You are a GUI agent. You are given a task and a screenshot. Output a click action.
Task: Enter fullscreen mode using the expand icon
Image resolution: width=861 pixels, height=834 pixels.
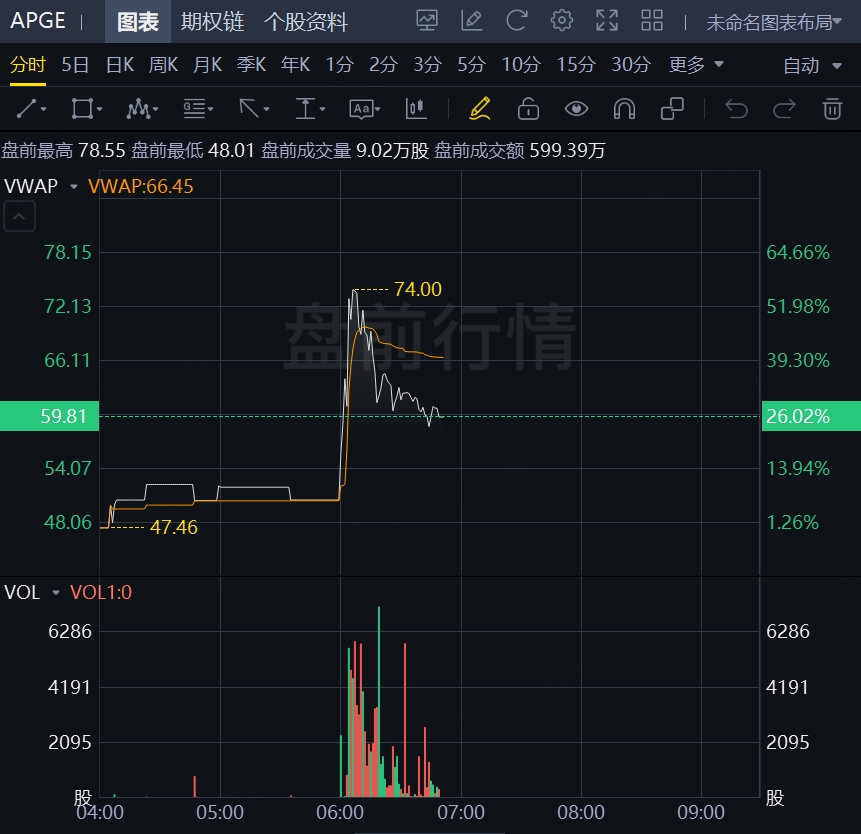tap(607, 21)
